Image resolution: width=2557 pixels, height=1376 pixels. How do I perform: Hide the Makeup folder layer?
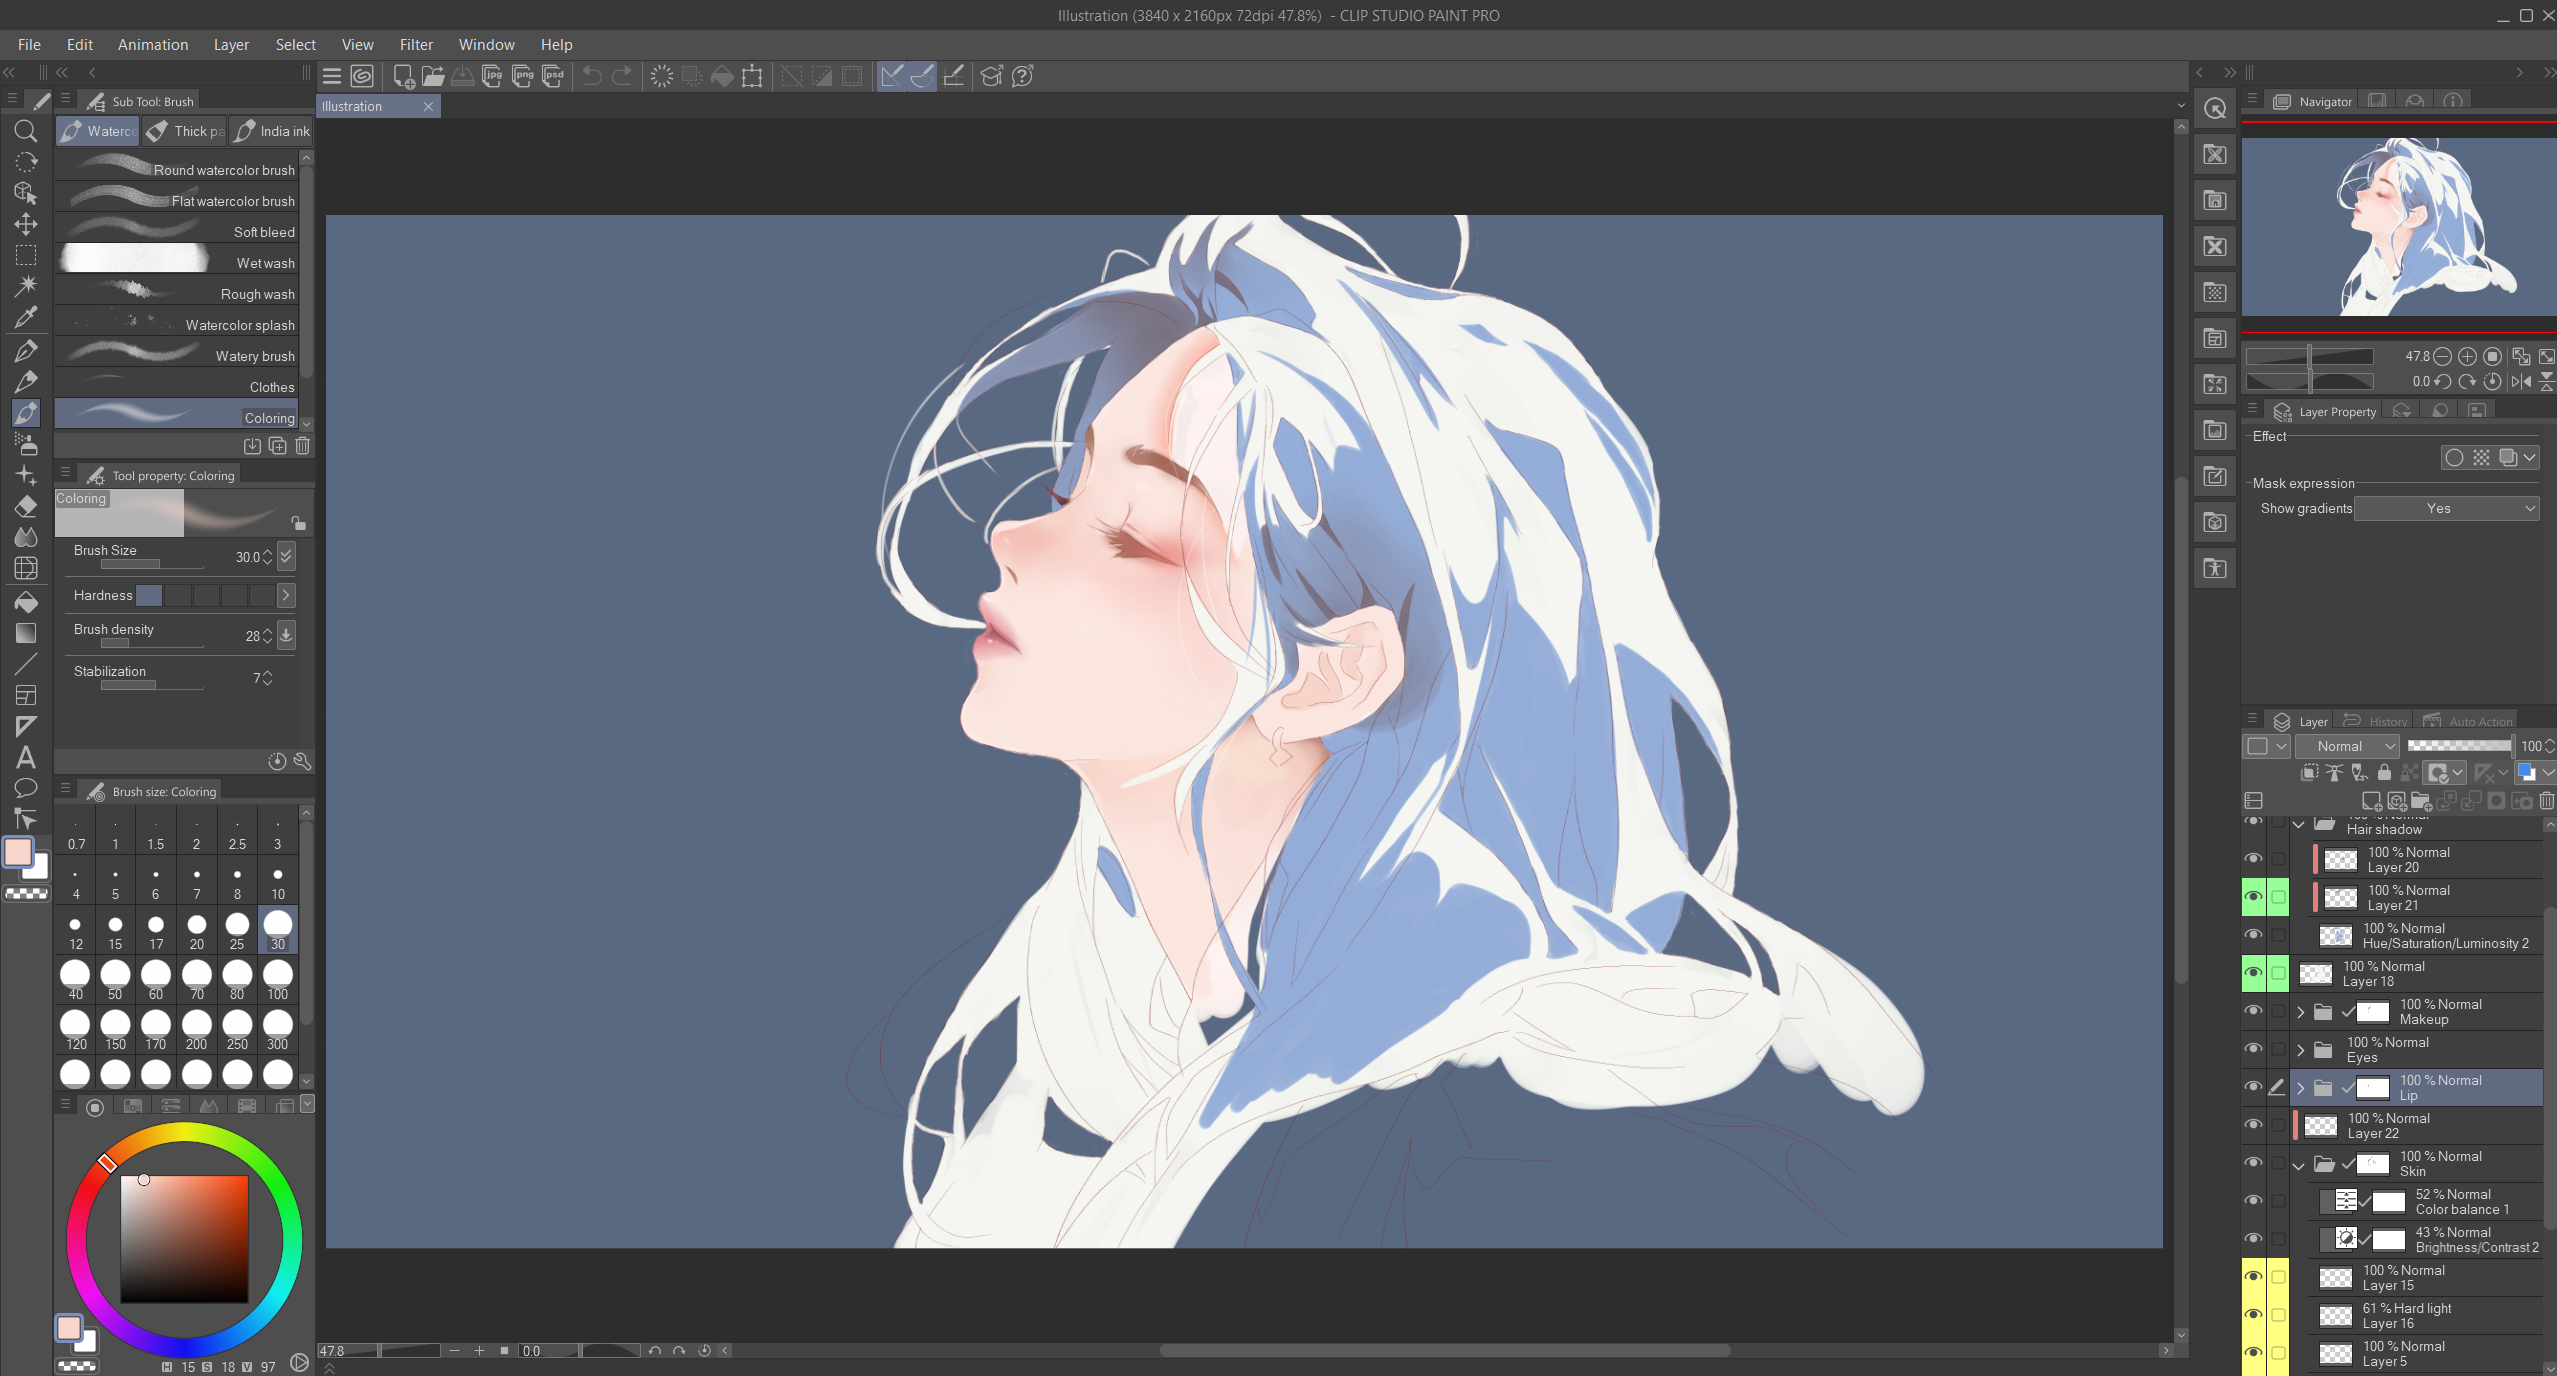[x=2253, y=1011]
